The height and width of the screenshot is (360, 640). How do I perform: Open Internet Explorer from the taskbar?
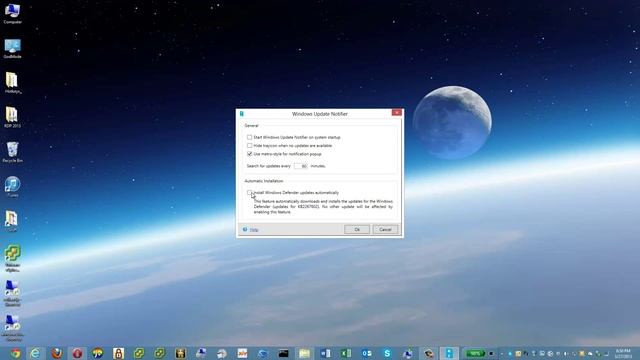click(x=36, y=353)
